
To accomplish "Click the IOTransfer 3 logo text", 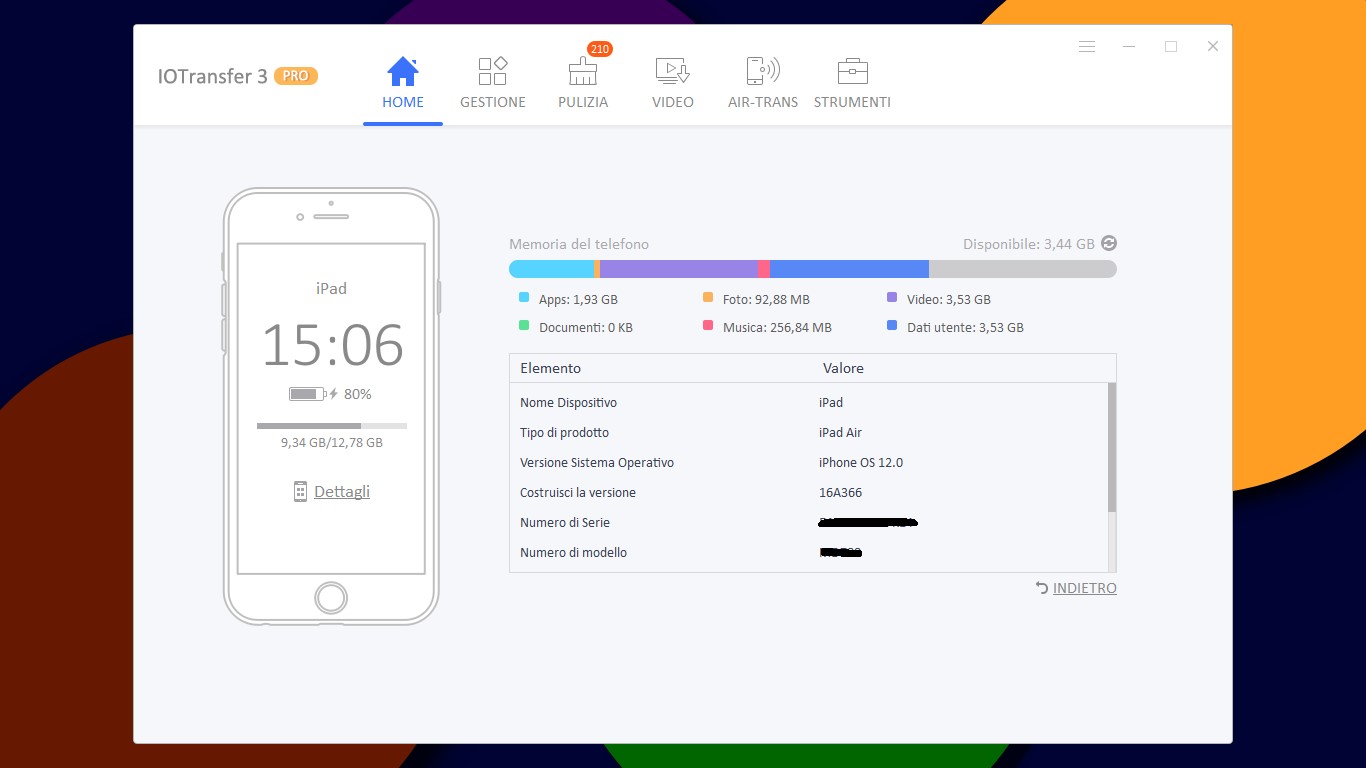I will point(213,76).
